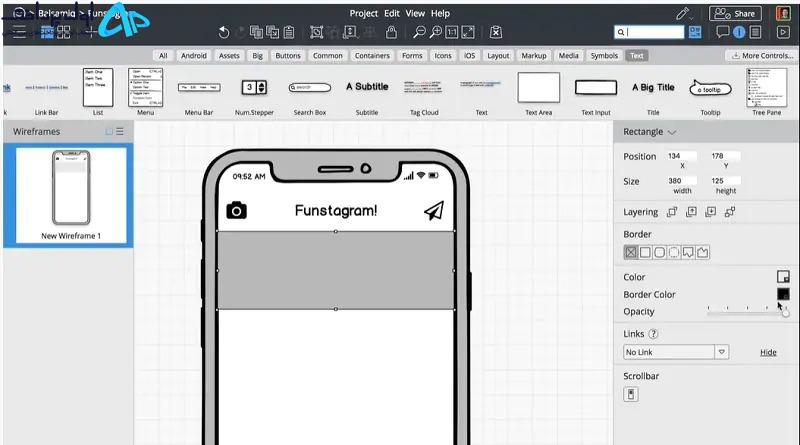This screenshot has width=800, height=445.
Task: Open the Comments speech bubble panel
Action: (x=722, y=32)
